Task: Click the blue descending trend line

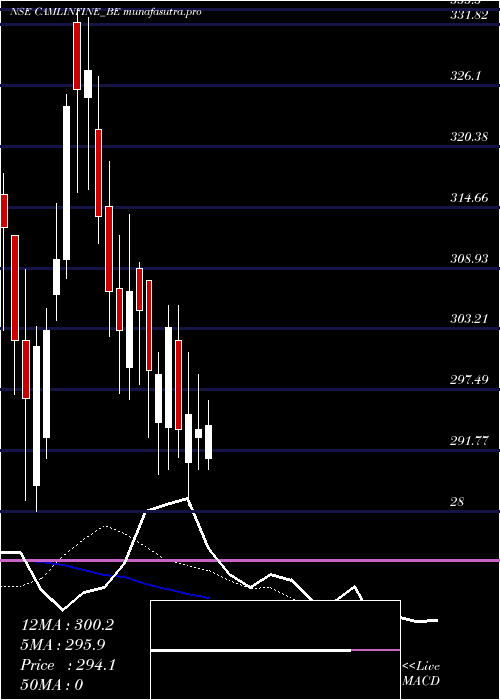Action: coord(121,579)
